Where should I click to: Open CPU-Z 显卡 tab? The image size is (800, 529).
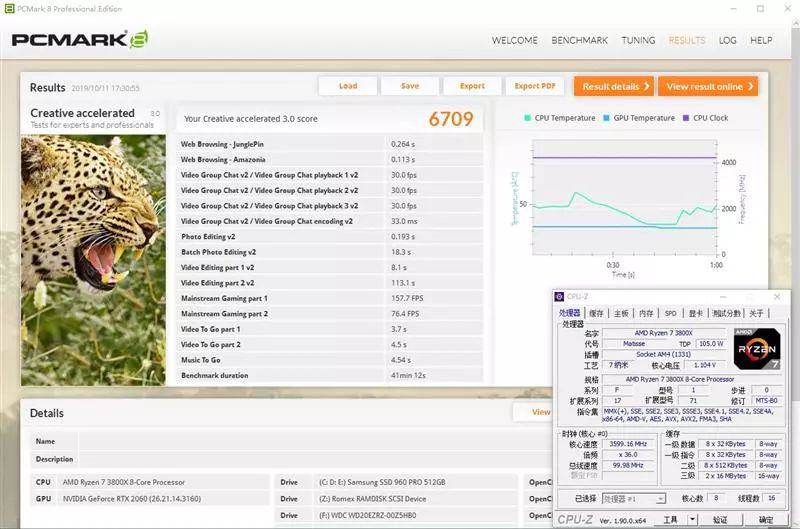tap(695, 313)
